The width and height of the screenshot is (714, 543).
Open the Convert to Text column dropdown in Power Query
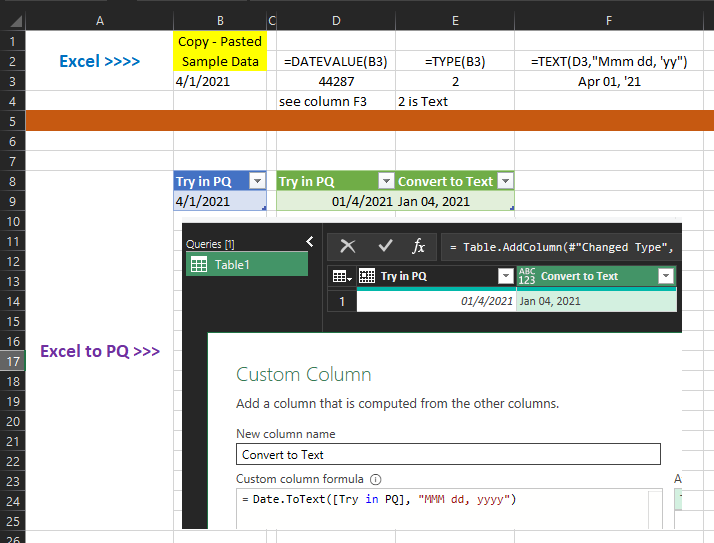[666, 276]
